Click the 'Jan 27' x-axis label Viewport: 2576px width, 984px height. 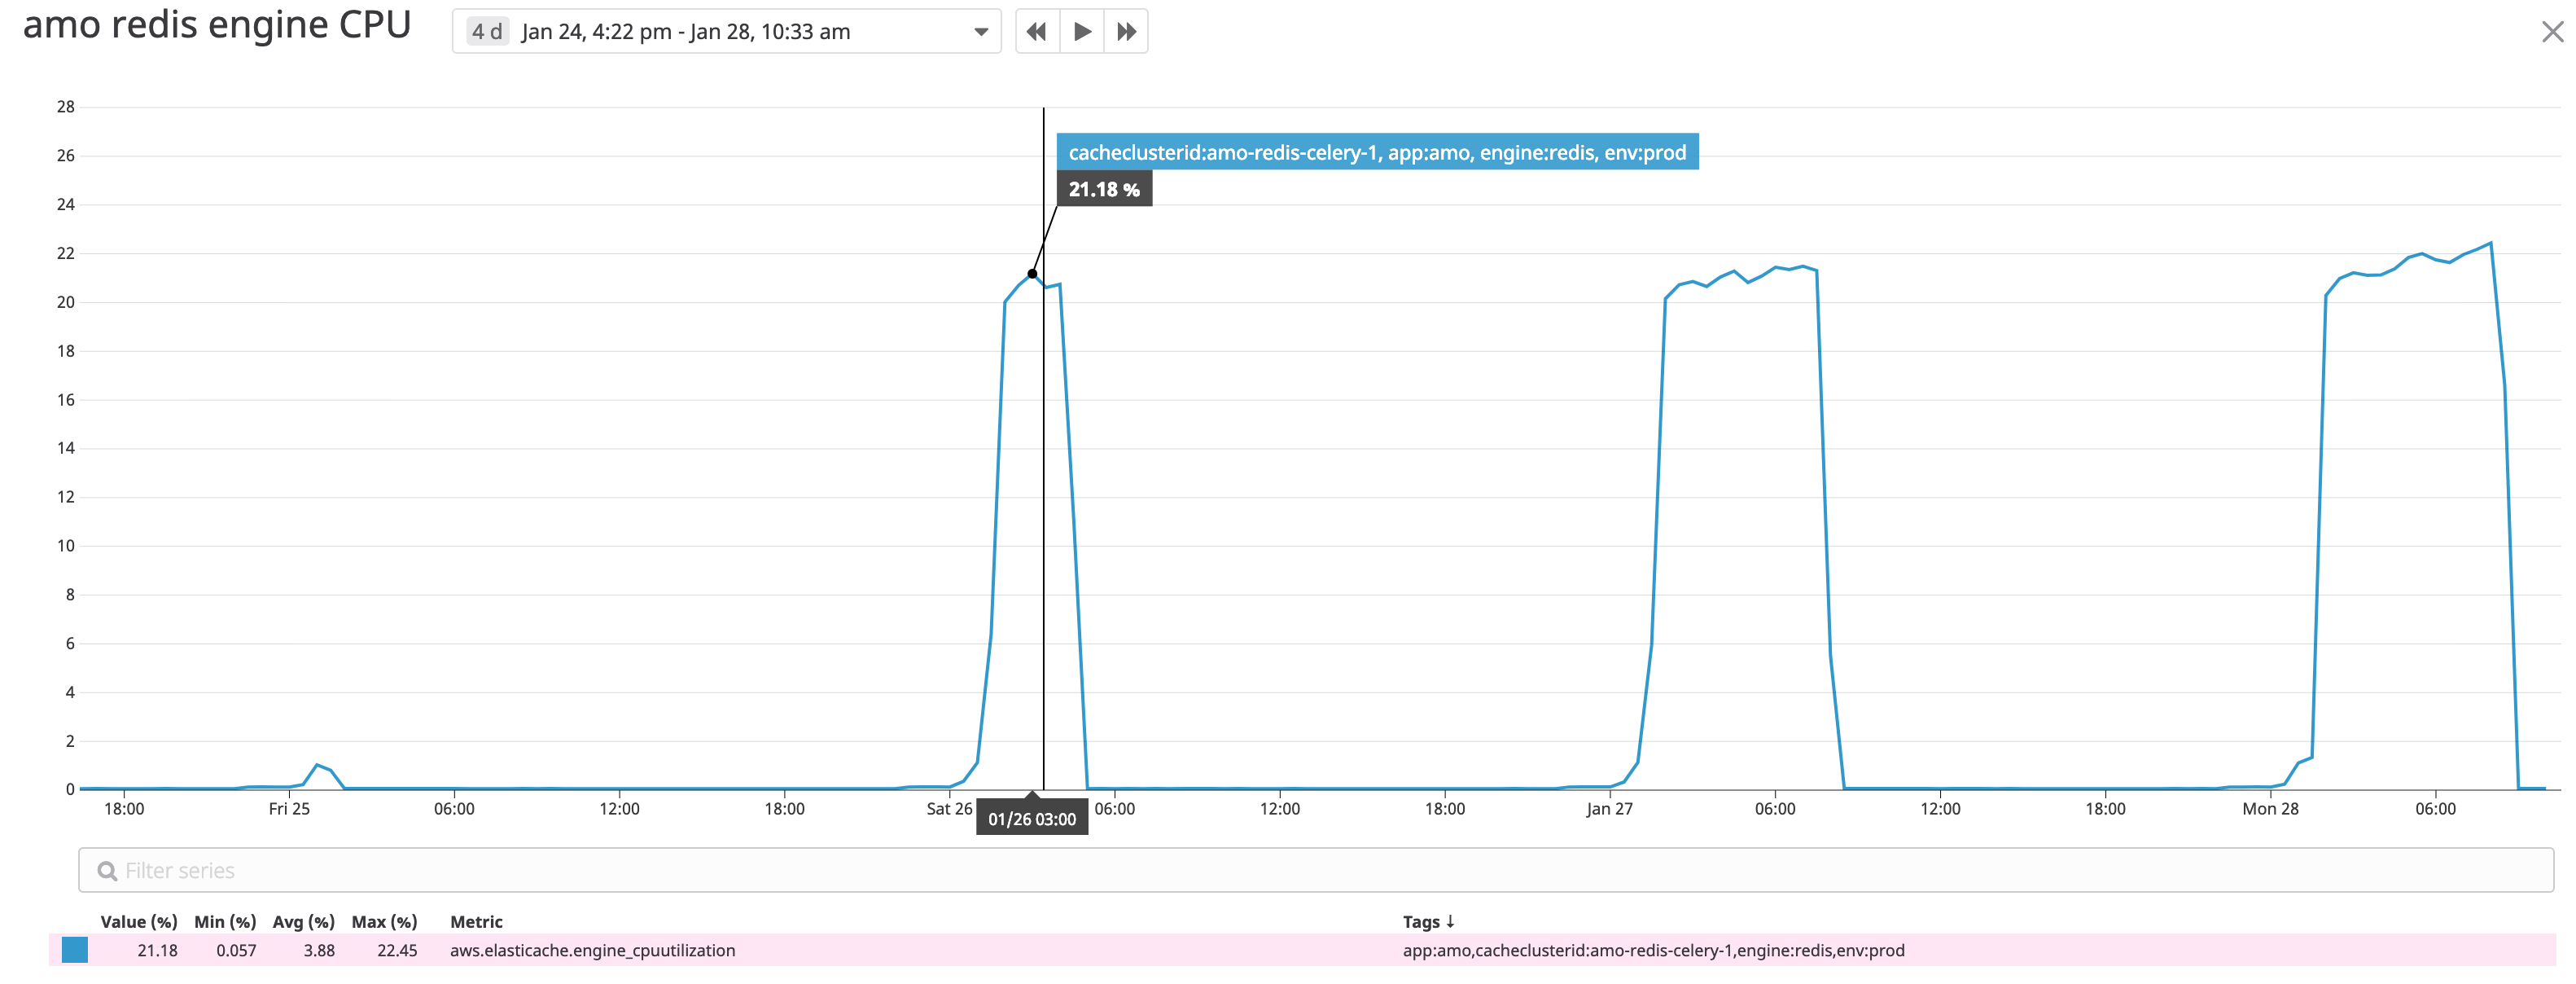tap(1609, 809)
